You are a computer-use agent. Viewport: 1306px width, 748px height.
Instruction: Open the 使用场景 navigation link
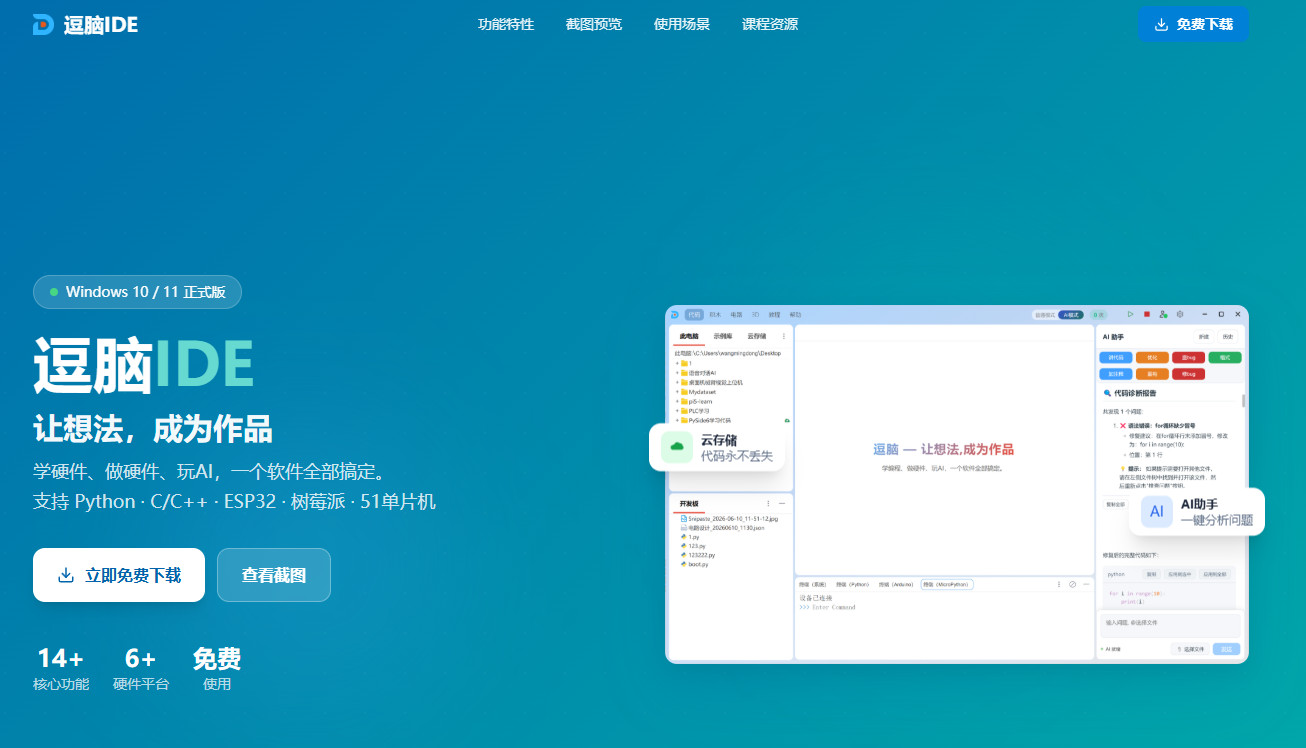pyautogui.click(x=682, y=25)
